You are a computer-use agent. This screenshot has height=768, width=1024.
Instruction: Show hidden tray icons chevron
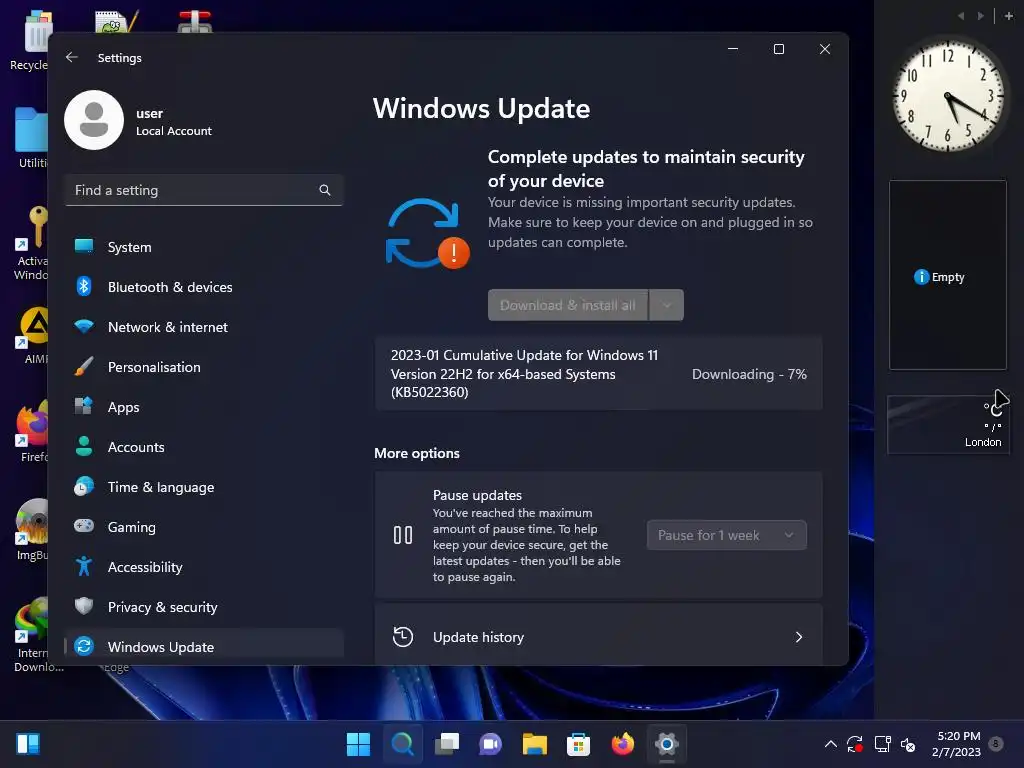point(831,744)
